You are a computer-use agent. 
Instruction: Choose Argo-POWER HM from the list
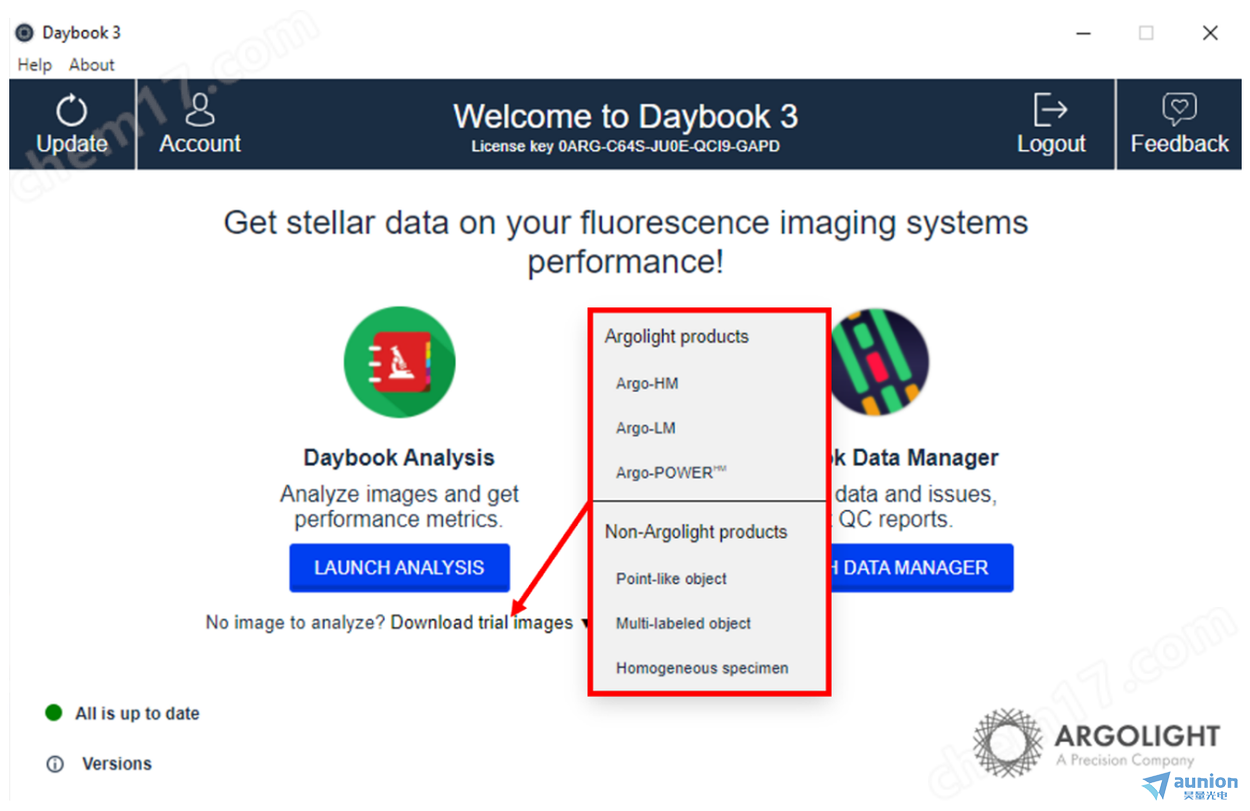[671, 473]
